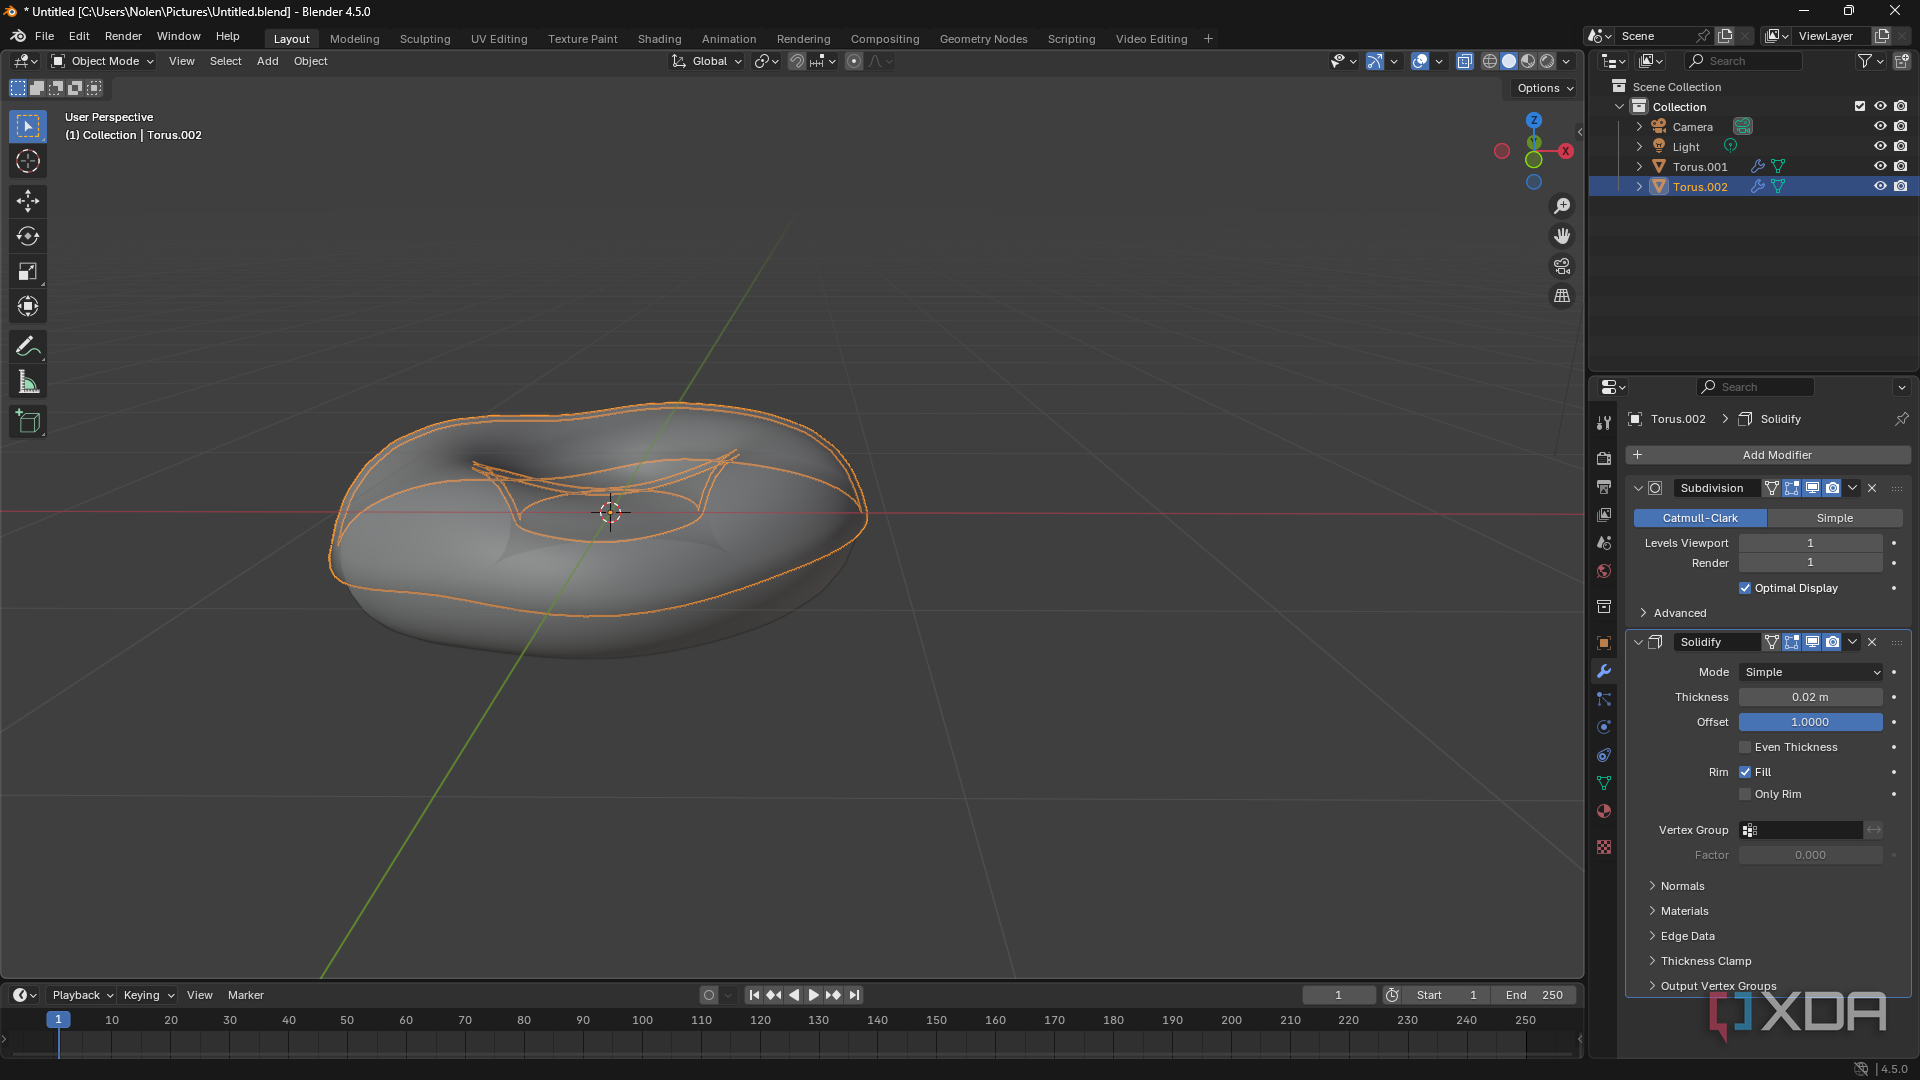
Task: Open the Render menu
Action: click(x=123, y=36)
